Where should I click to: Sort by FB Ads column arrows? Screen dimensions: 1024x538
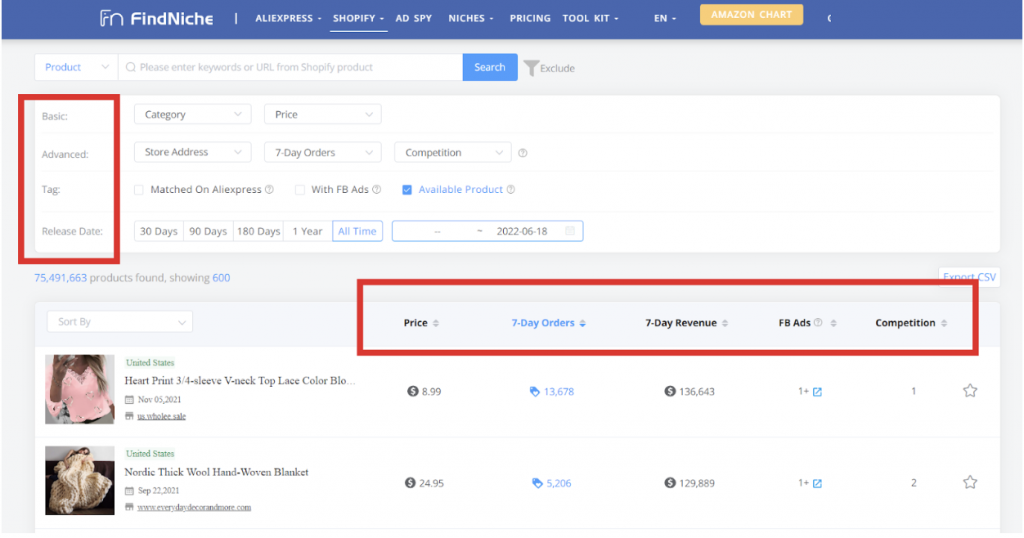click(833, 323)
